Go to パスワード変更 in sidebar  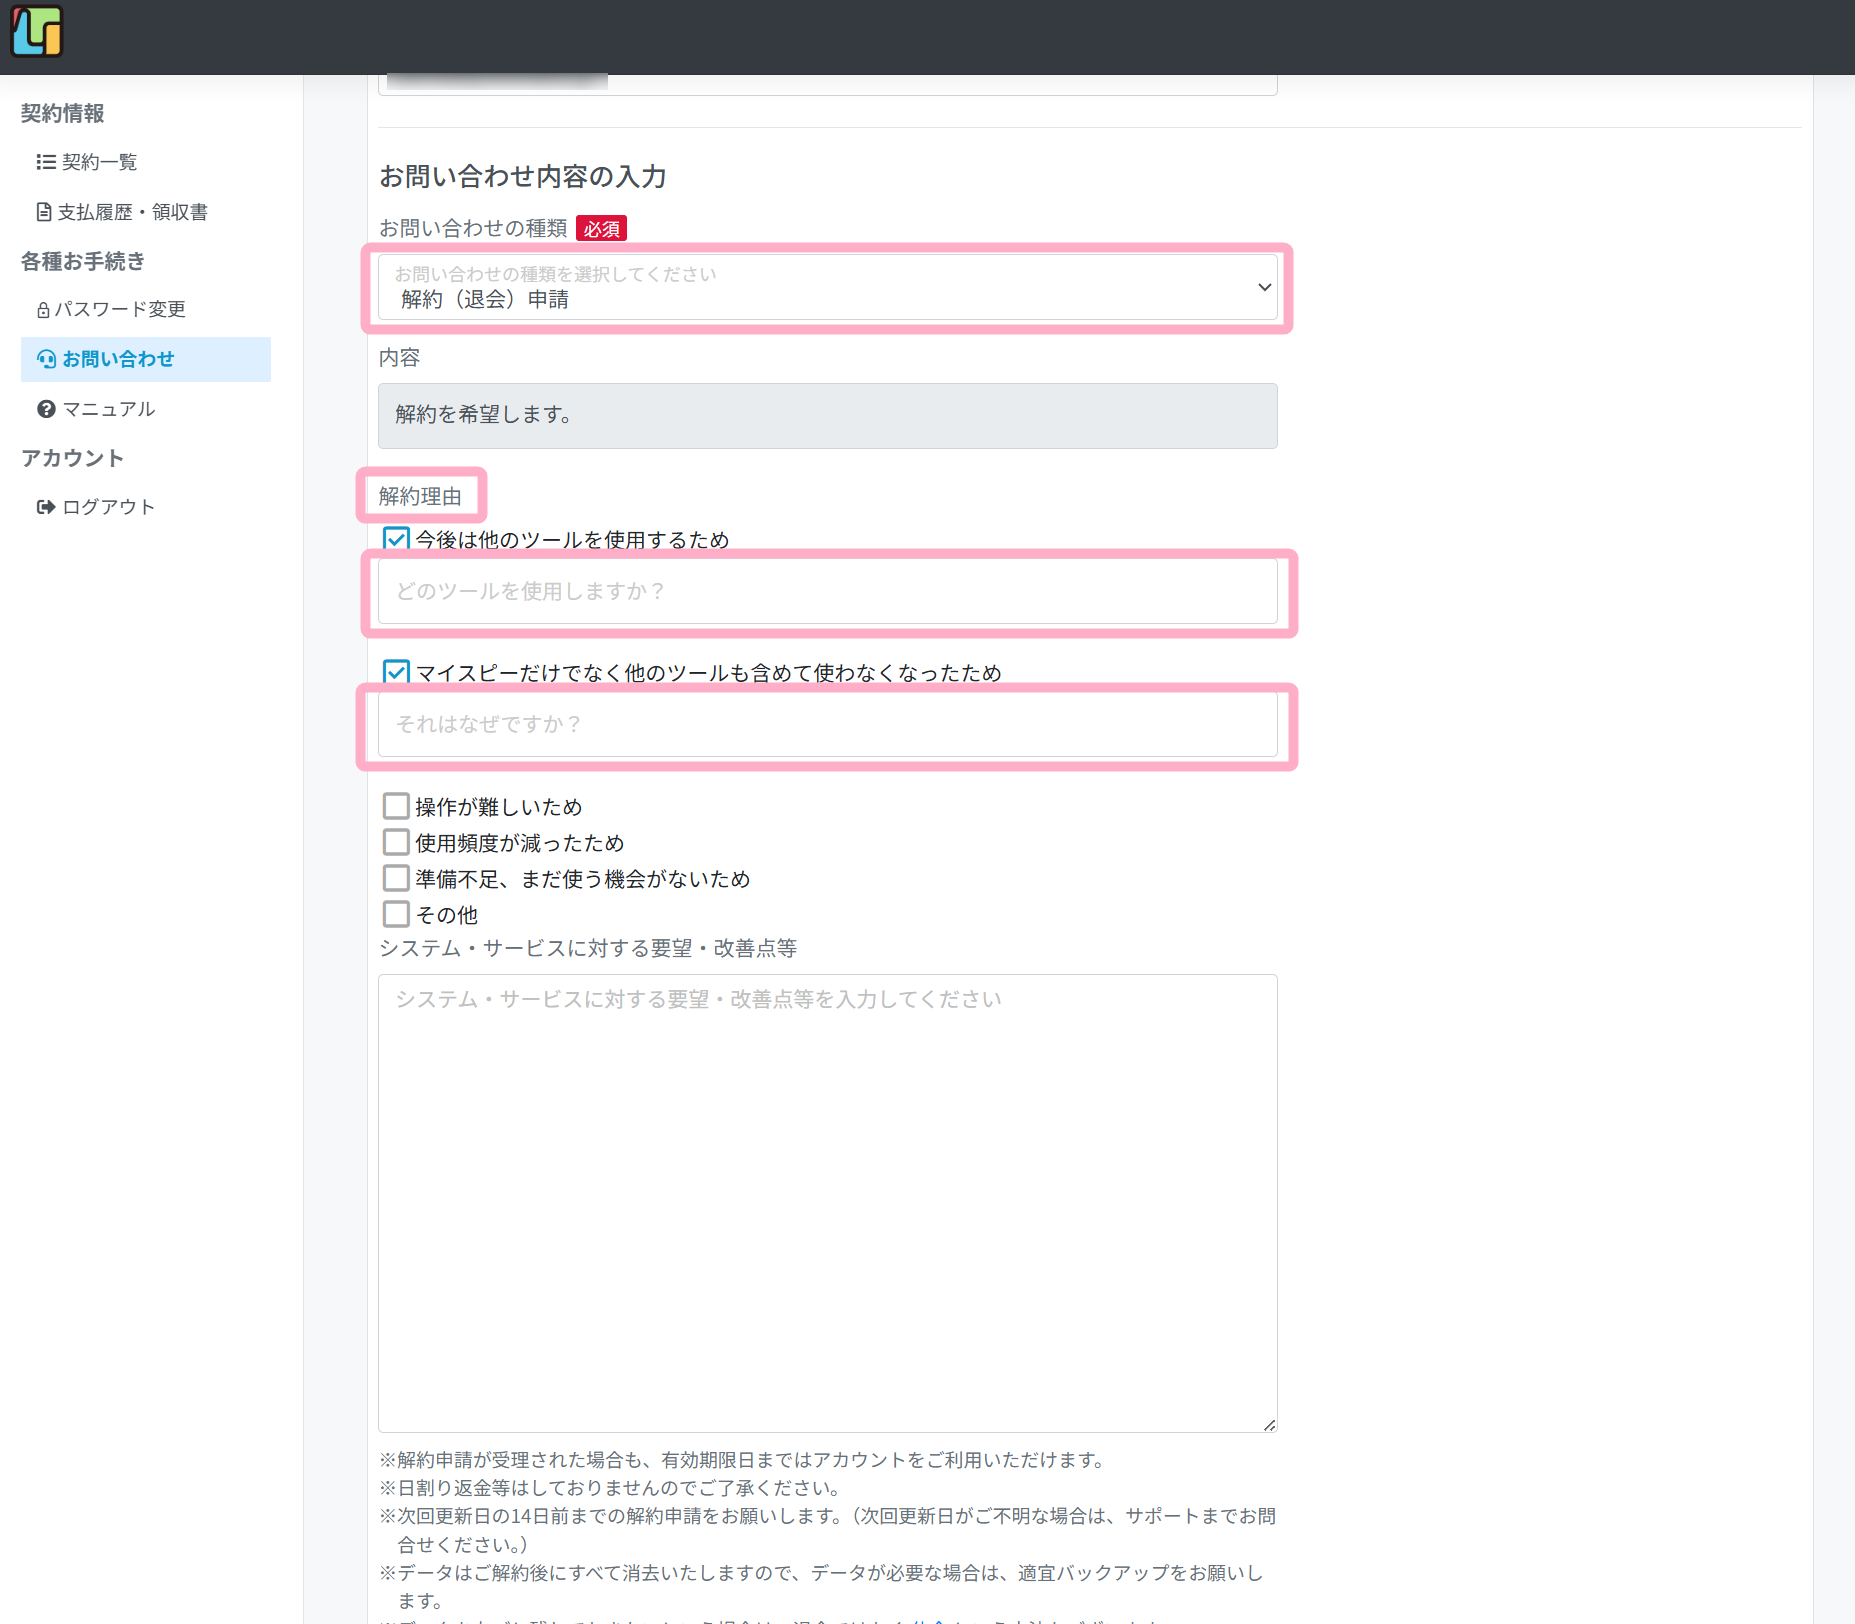[120, 310]
